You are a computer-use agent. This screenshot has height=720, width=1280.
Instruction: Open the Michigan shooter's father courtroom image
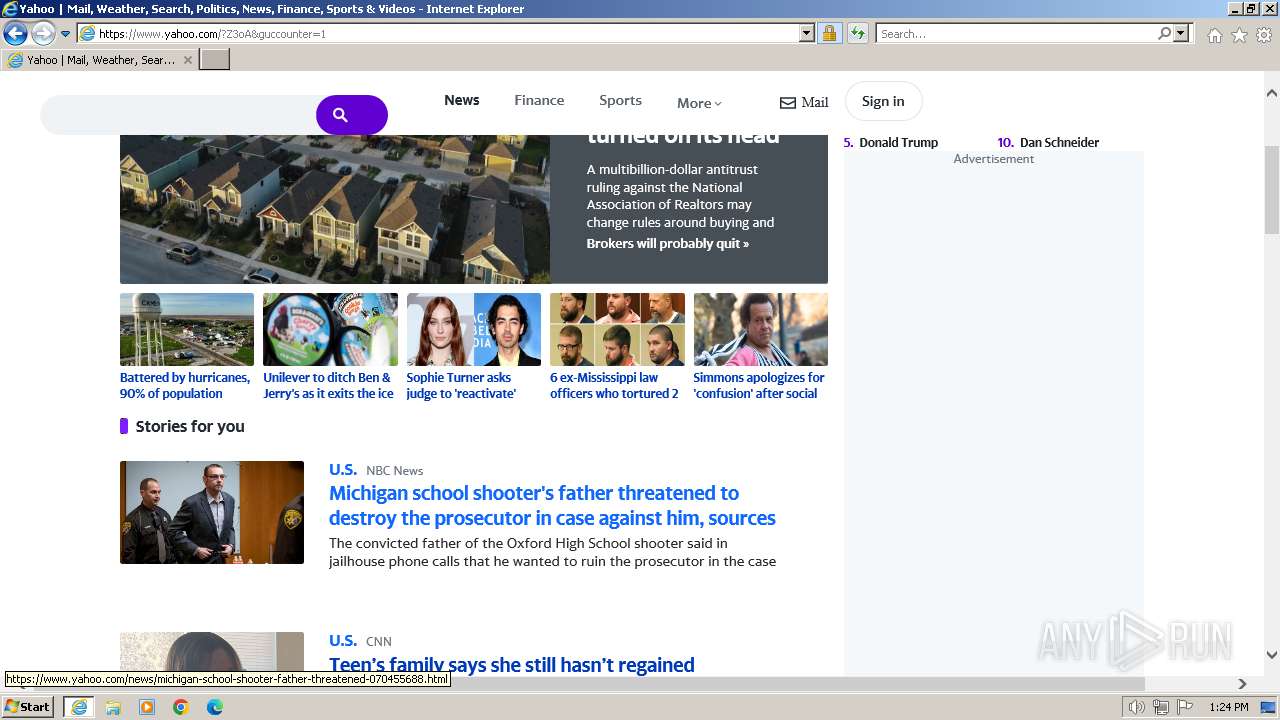click(212, 512)
